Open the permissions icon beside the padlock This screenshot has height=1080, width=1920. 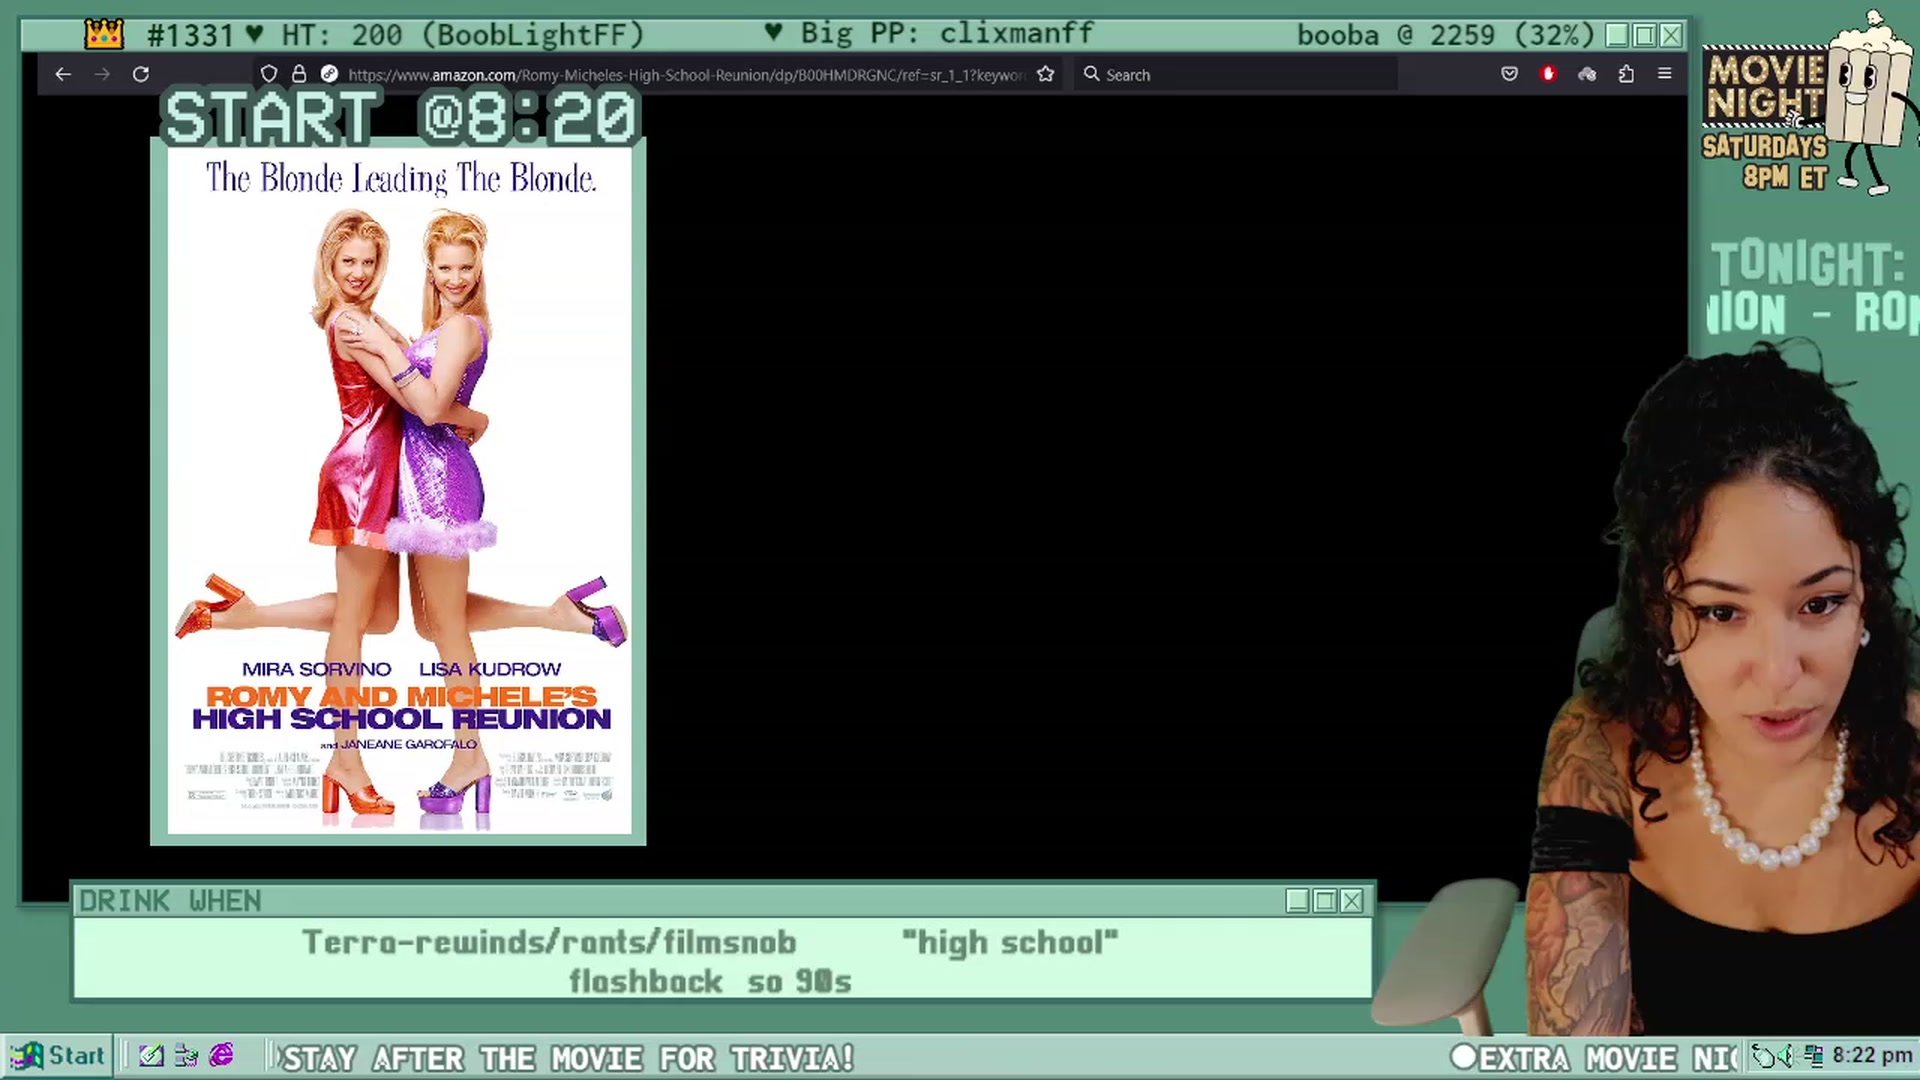329,74
